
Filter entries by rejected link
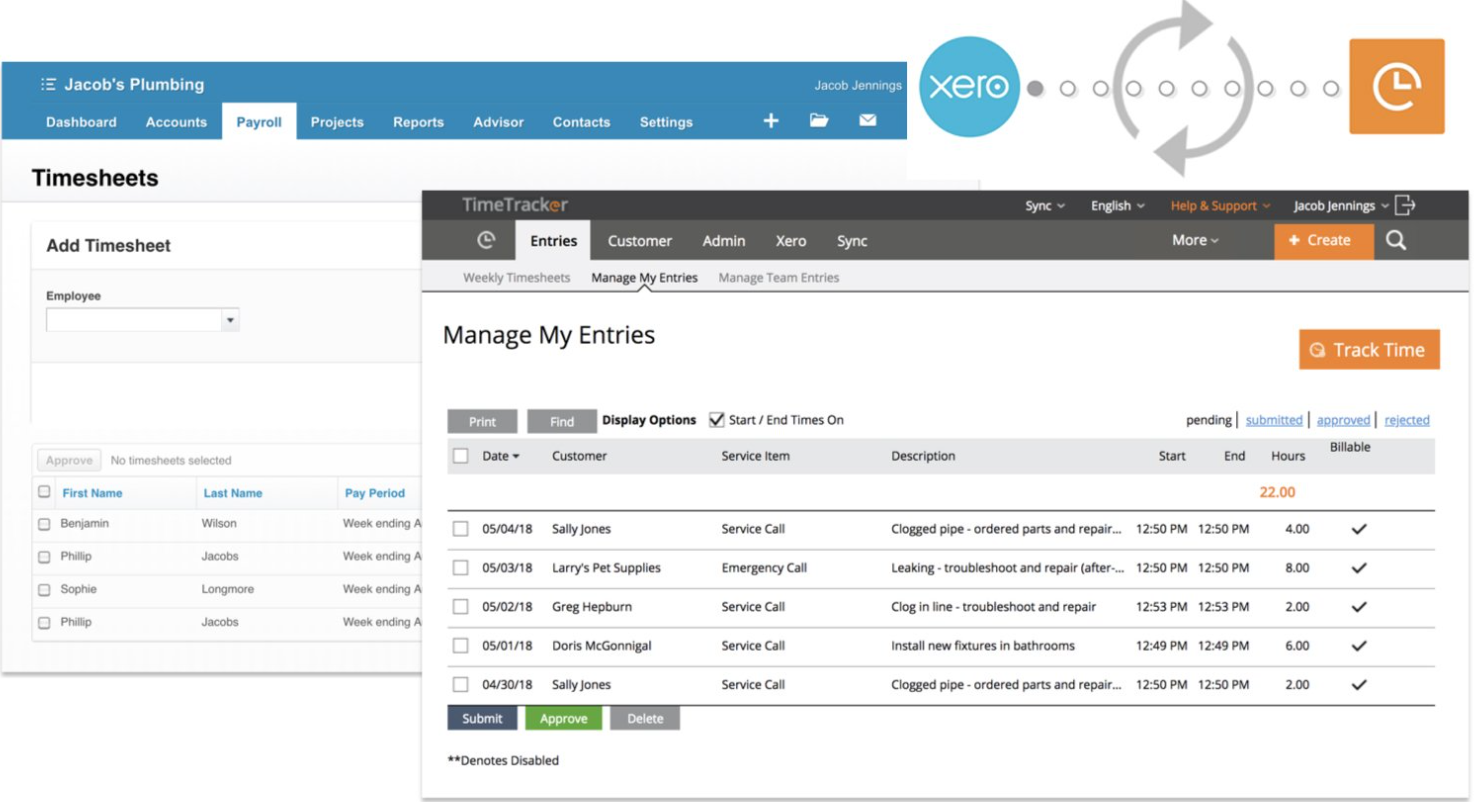pyautogui.click(x=1407, y=420)
